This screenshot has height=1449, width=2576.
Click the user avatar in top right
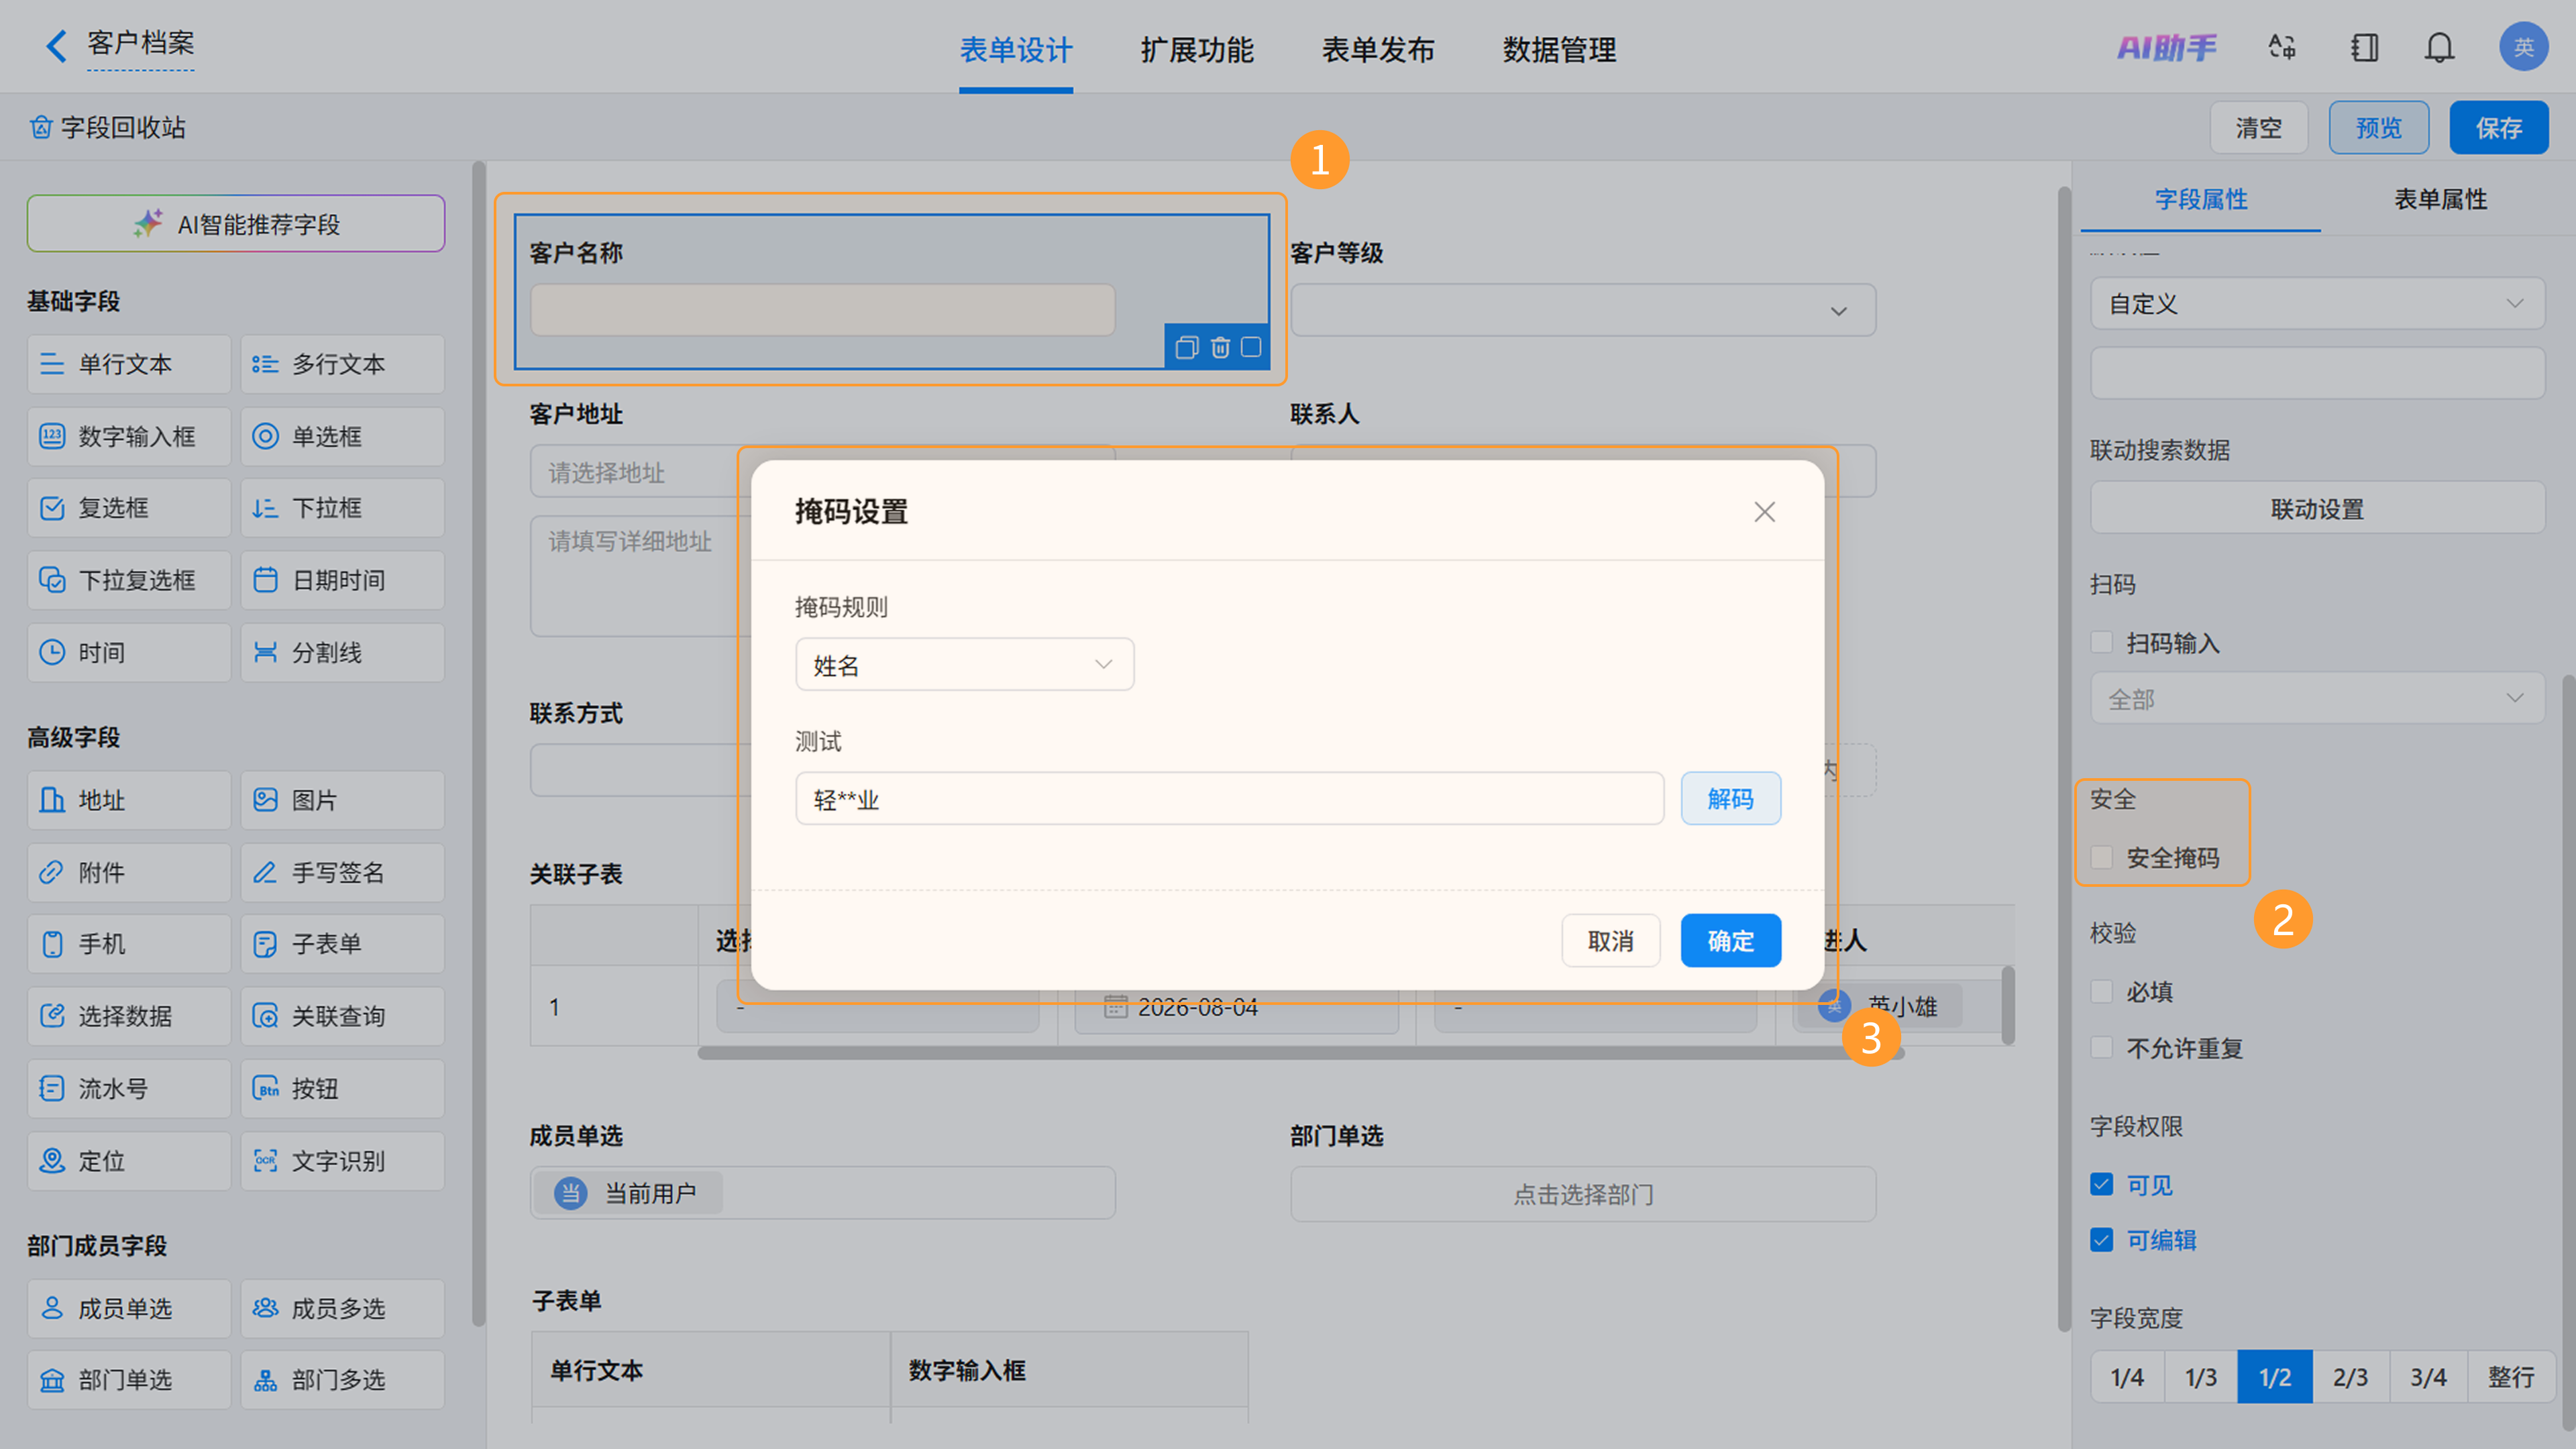point(2523,47)
